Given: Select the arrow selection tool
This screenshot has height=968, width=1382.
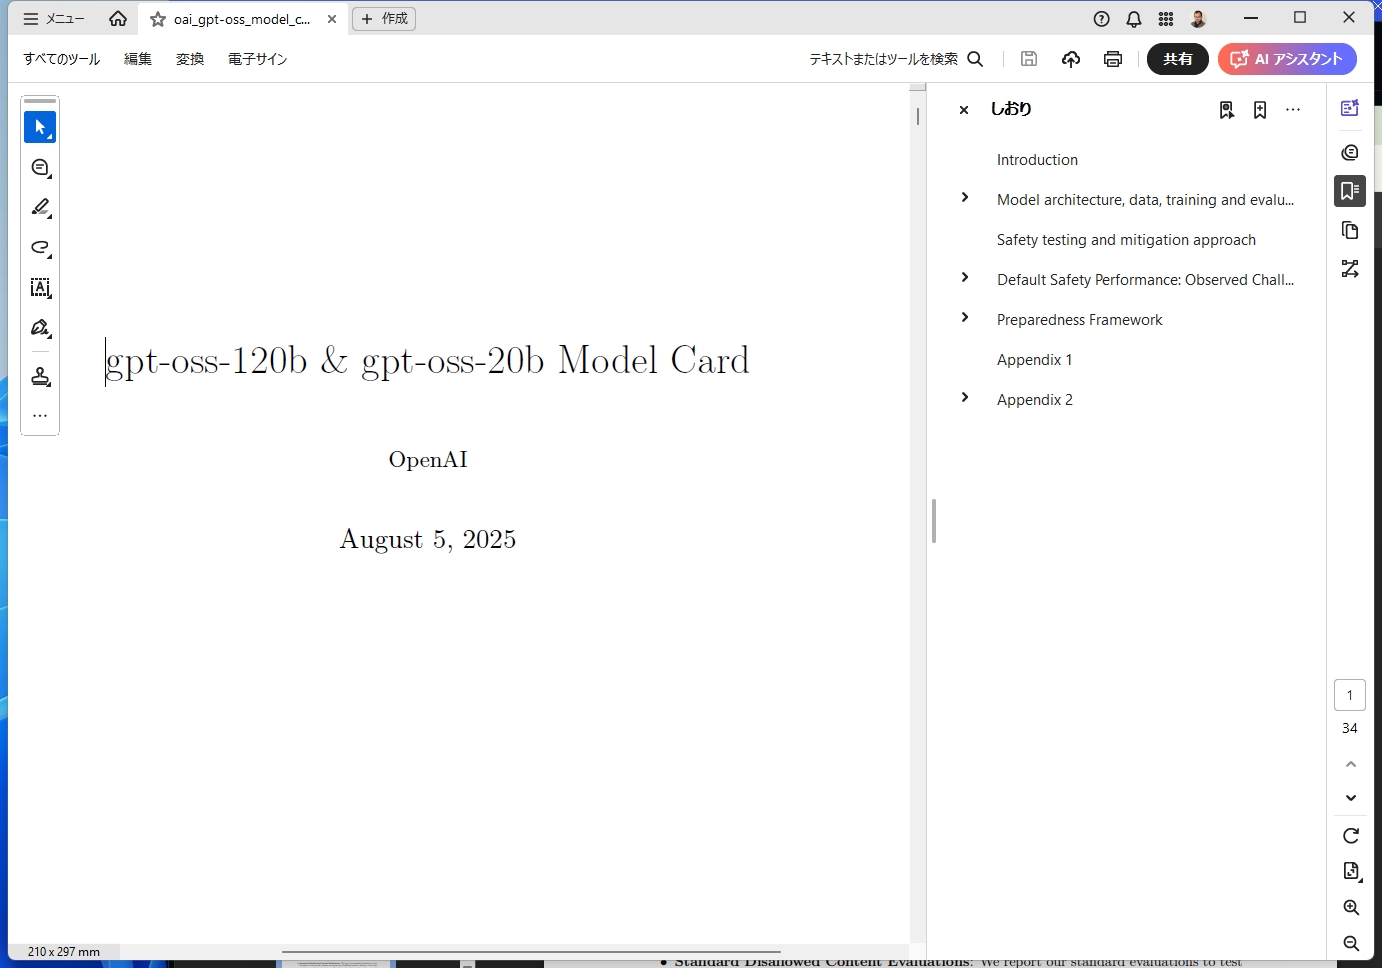Looking at the screenshot, I should coord(40,127).
